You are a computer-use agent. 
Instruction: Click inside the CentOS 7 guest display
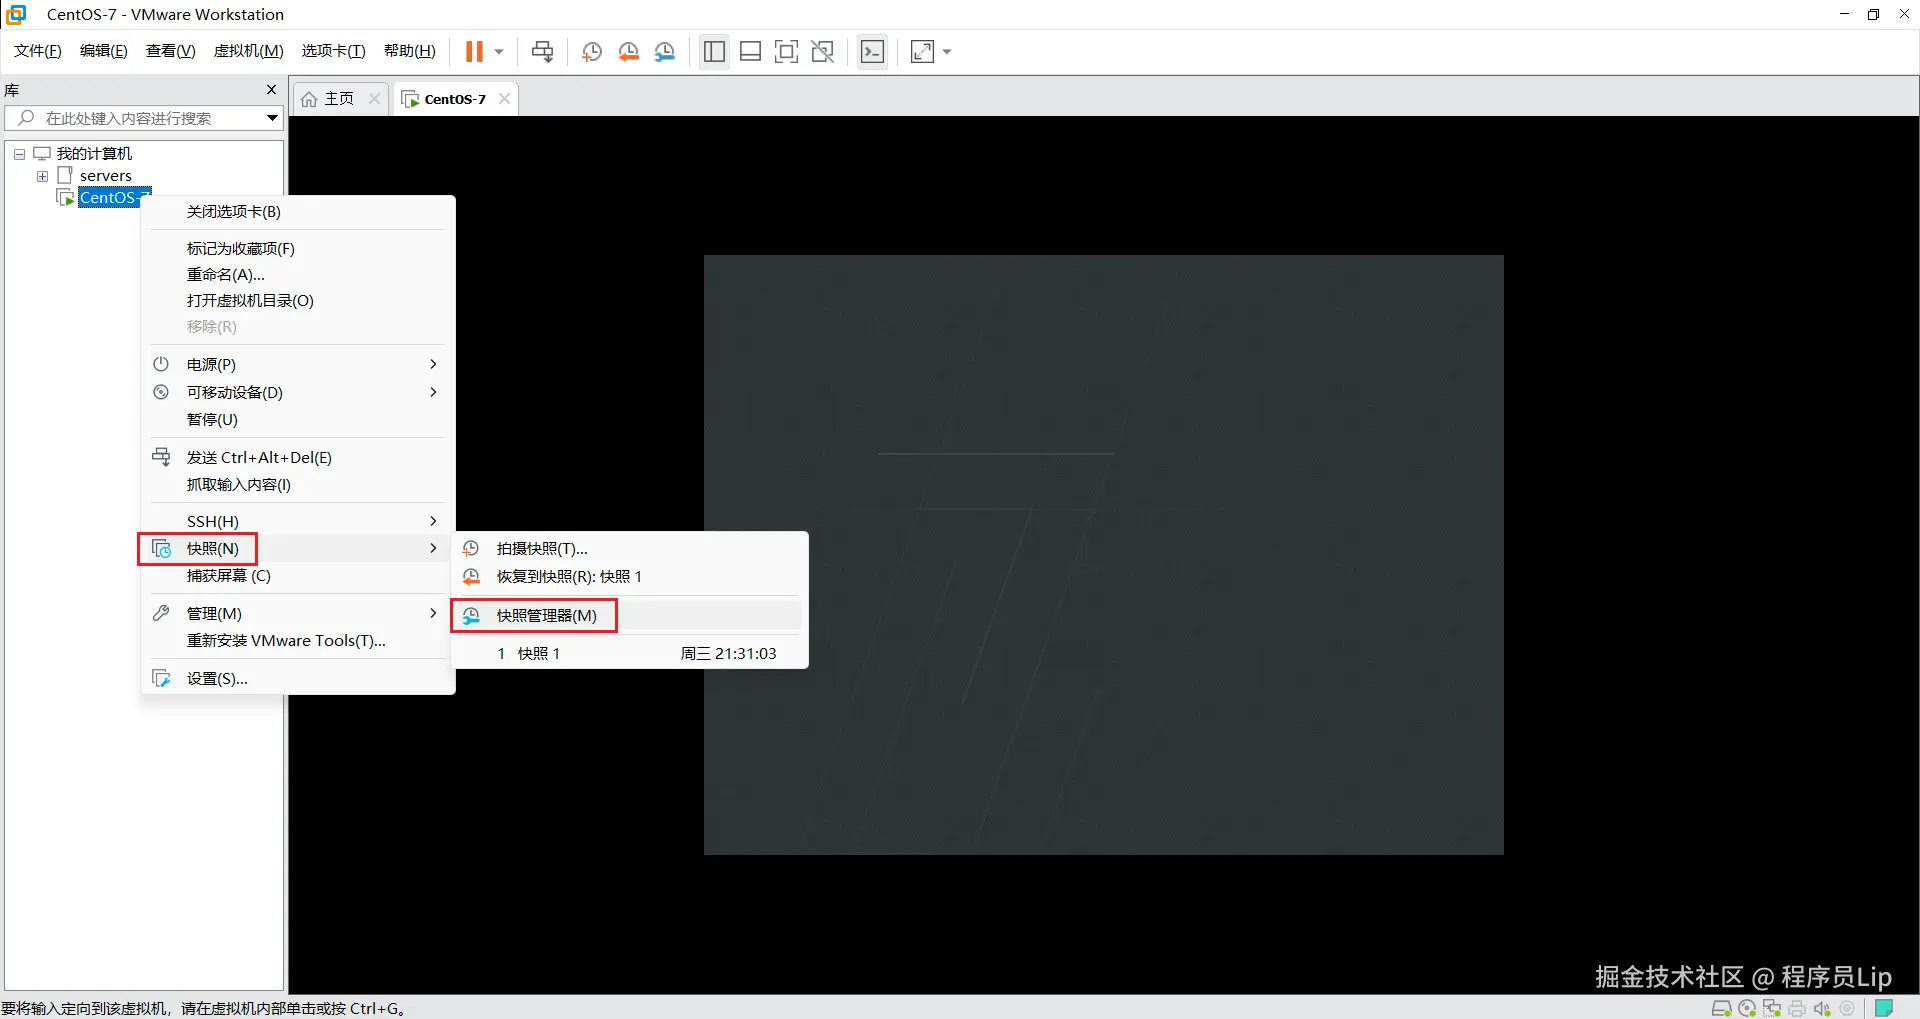[x=1104, y=555]
